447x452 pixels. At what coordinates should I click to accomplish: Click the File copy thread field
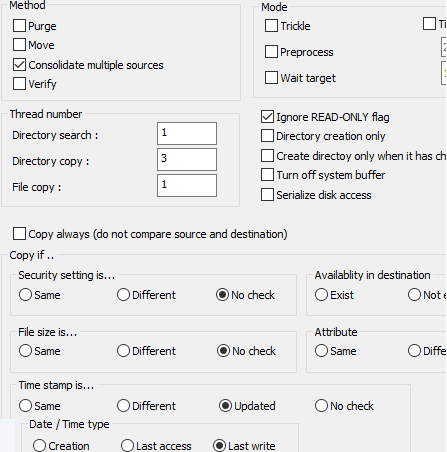(187, 185)
